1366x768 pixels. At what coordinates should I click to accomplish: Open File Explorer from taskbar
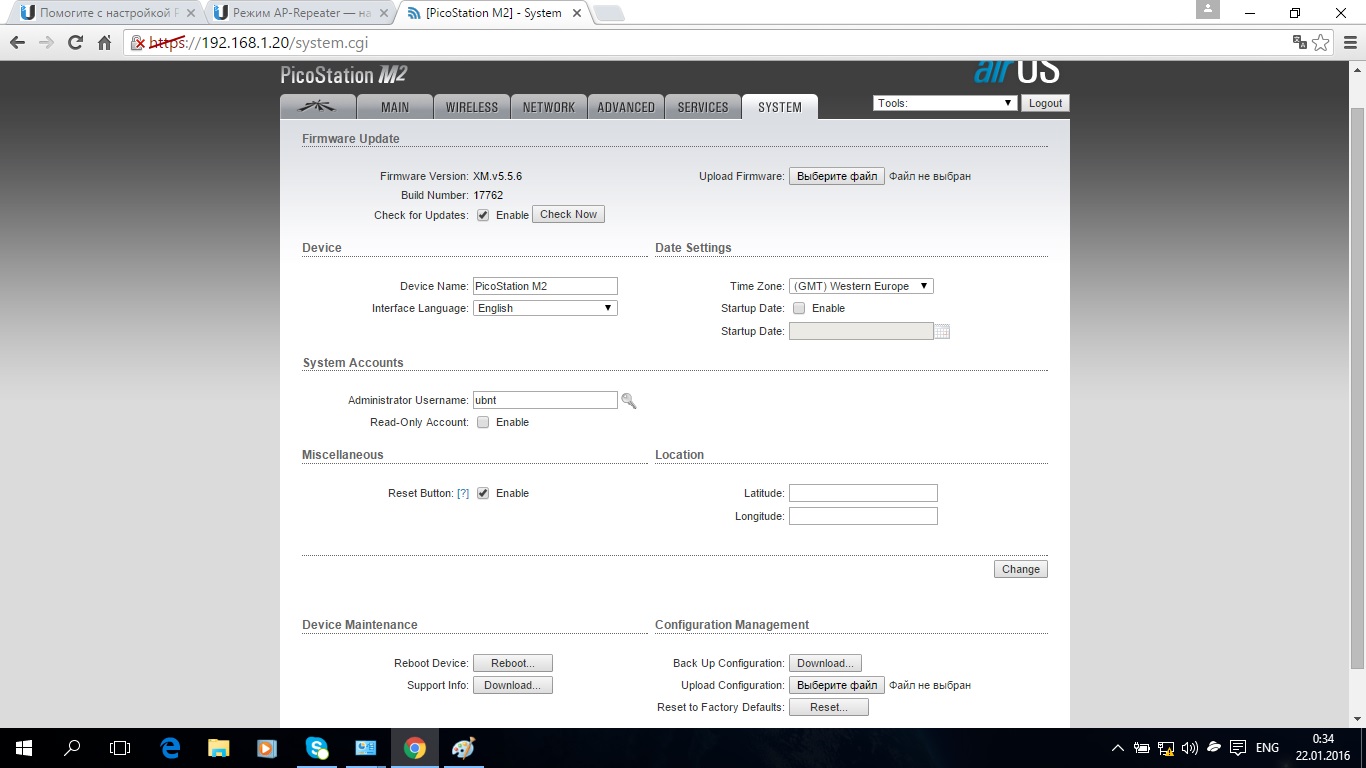(218, 747)
